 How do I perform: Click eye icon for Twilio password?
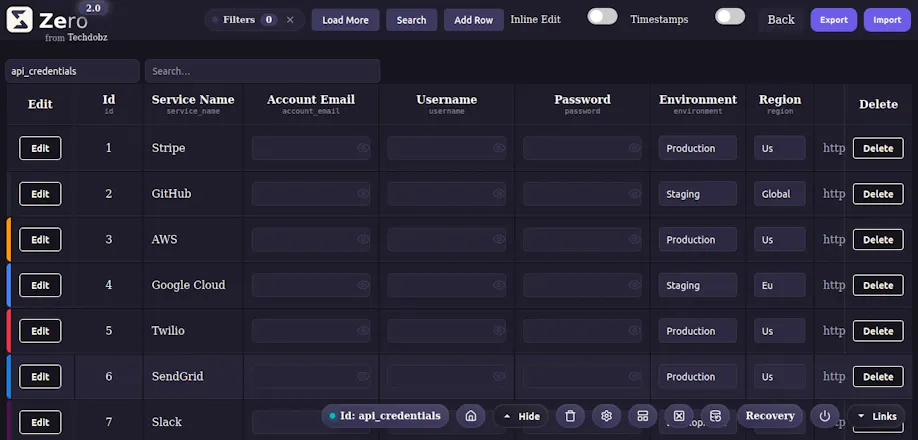635,331
